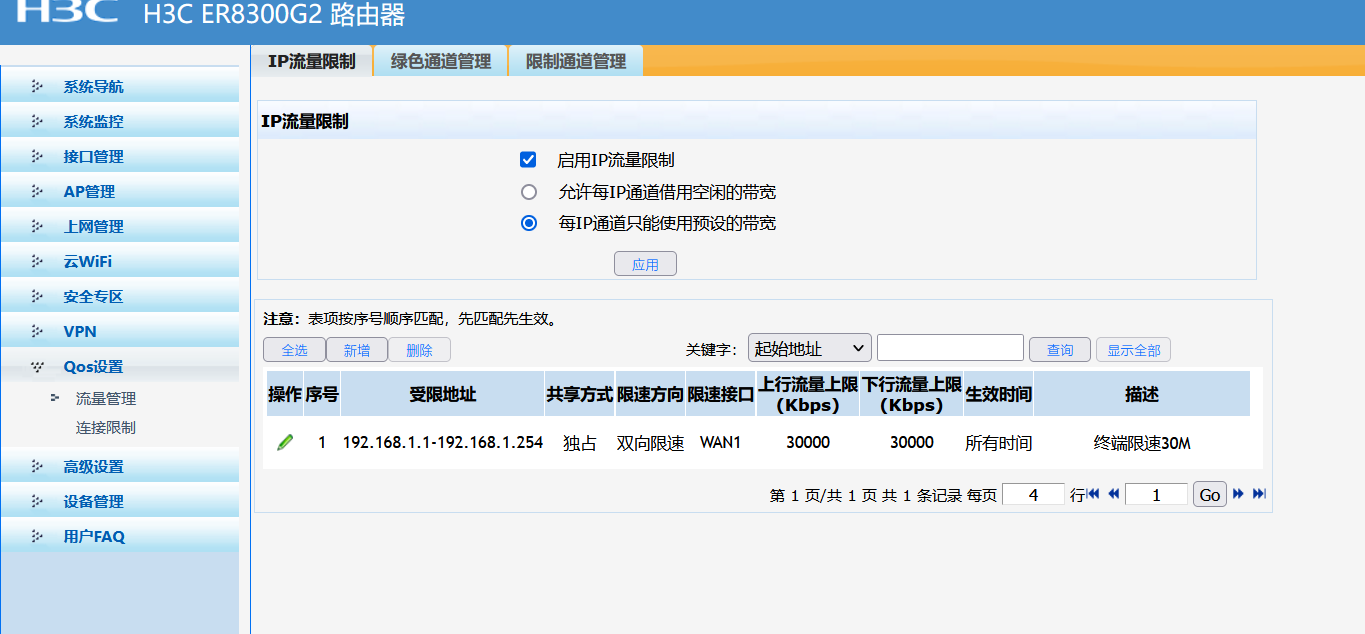Select 每IP通道只能使用预设的带宽 radio option
Viewport: 1365px width, 634px height.
point(529,223)
